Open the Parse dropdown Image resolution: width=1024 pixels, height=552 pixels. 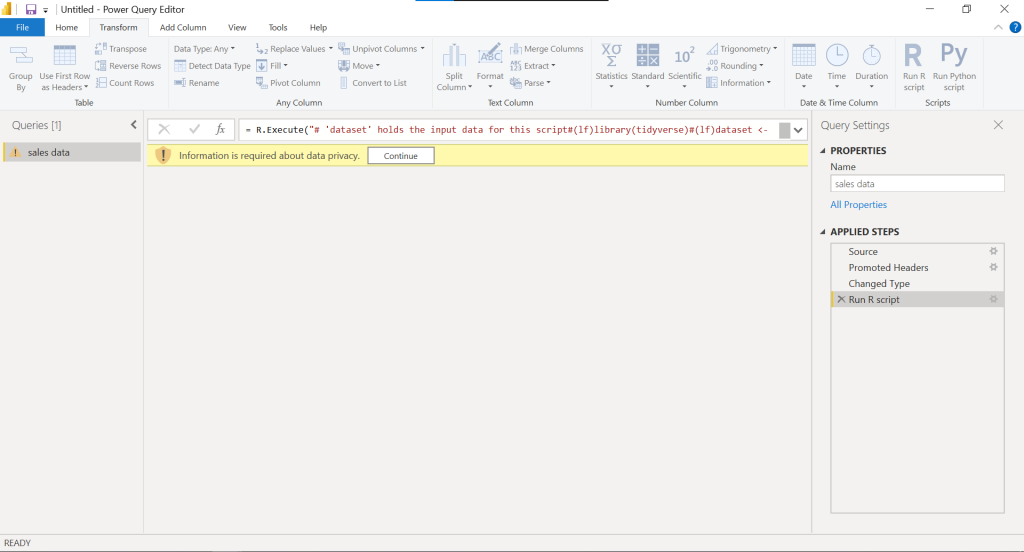pos(530,83)
